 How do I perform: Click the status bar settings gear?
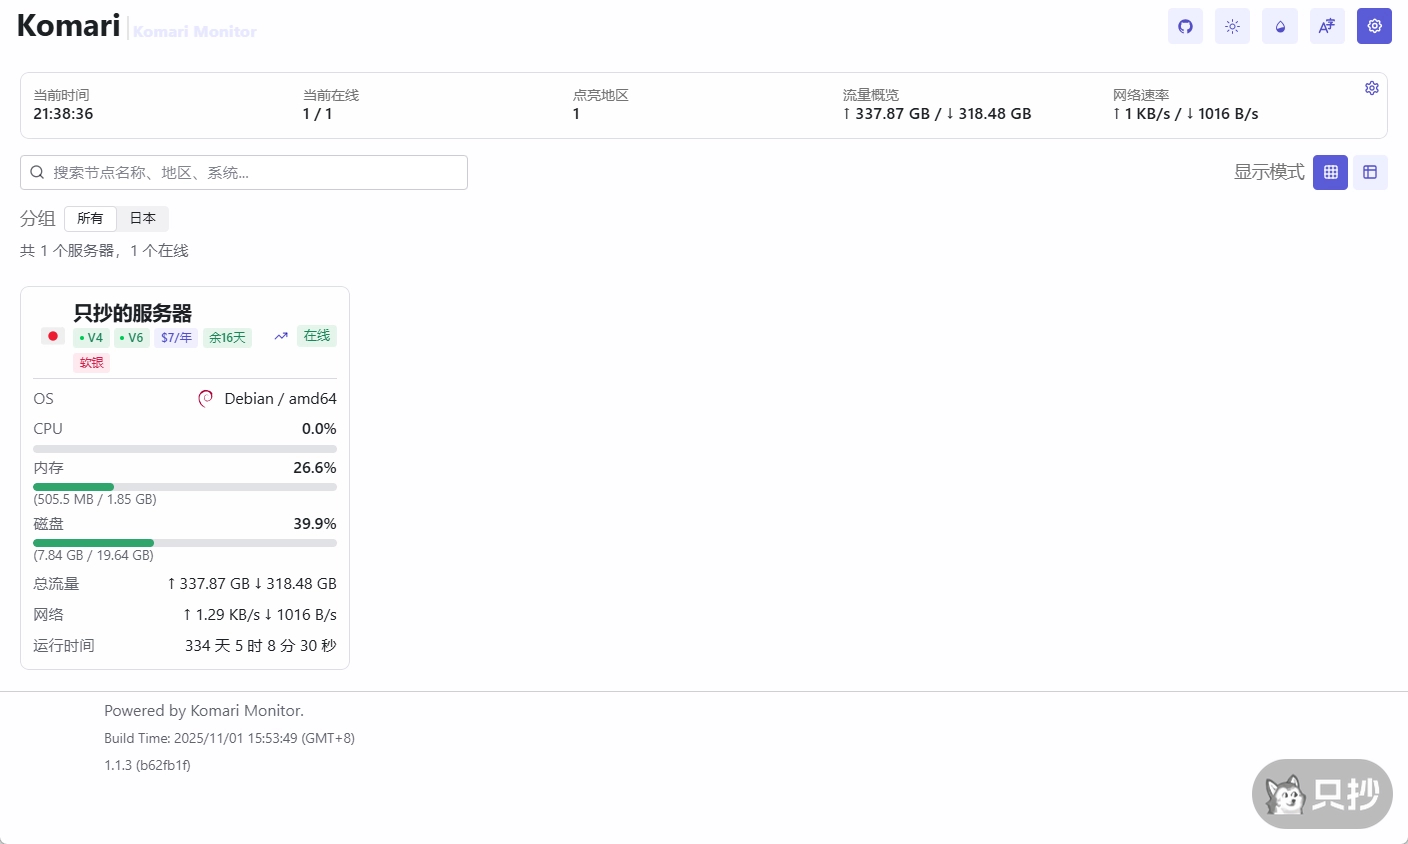pos(1372,88)
